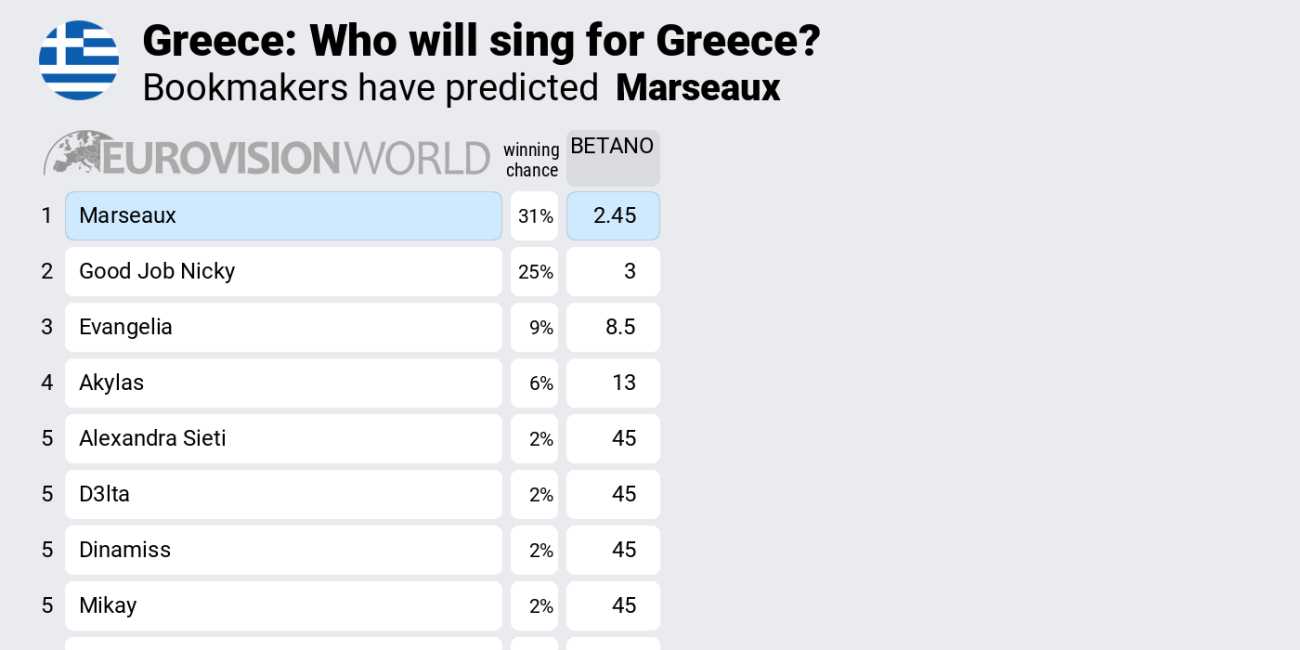
Task: Click the 45 odds for Alexandra Sieti
Action: [x=613, y=439]
